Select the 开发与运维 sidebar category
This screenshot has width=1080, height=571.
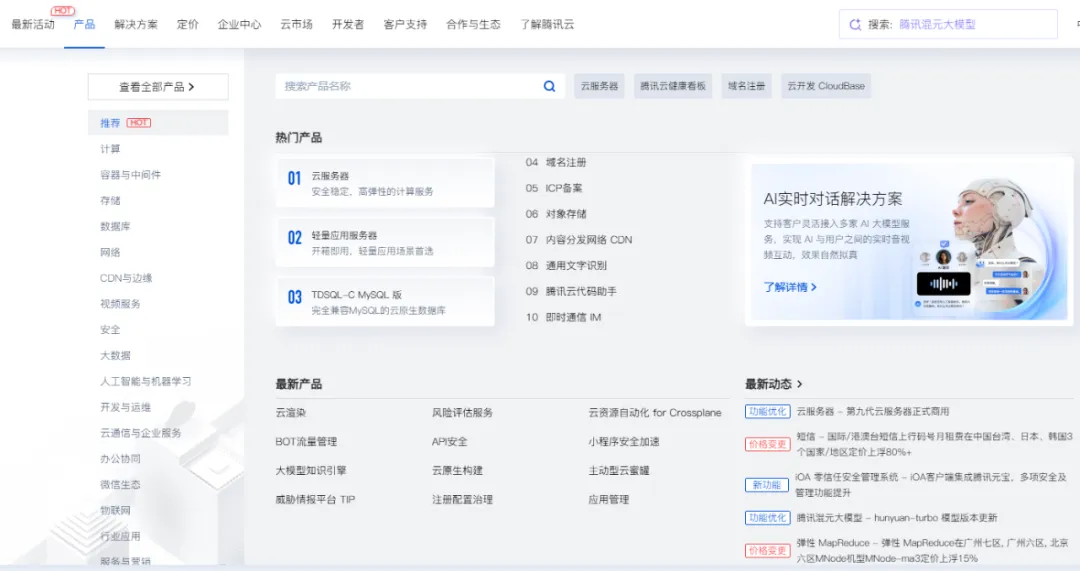[125, 407]
